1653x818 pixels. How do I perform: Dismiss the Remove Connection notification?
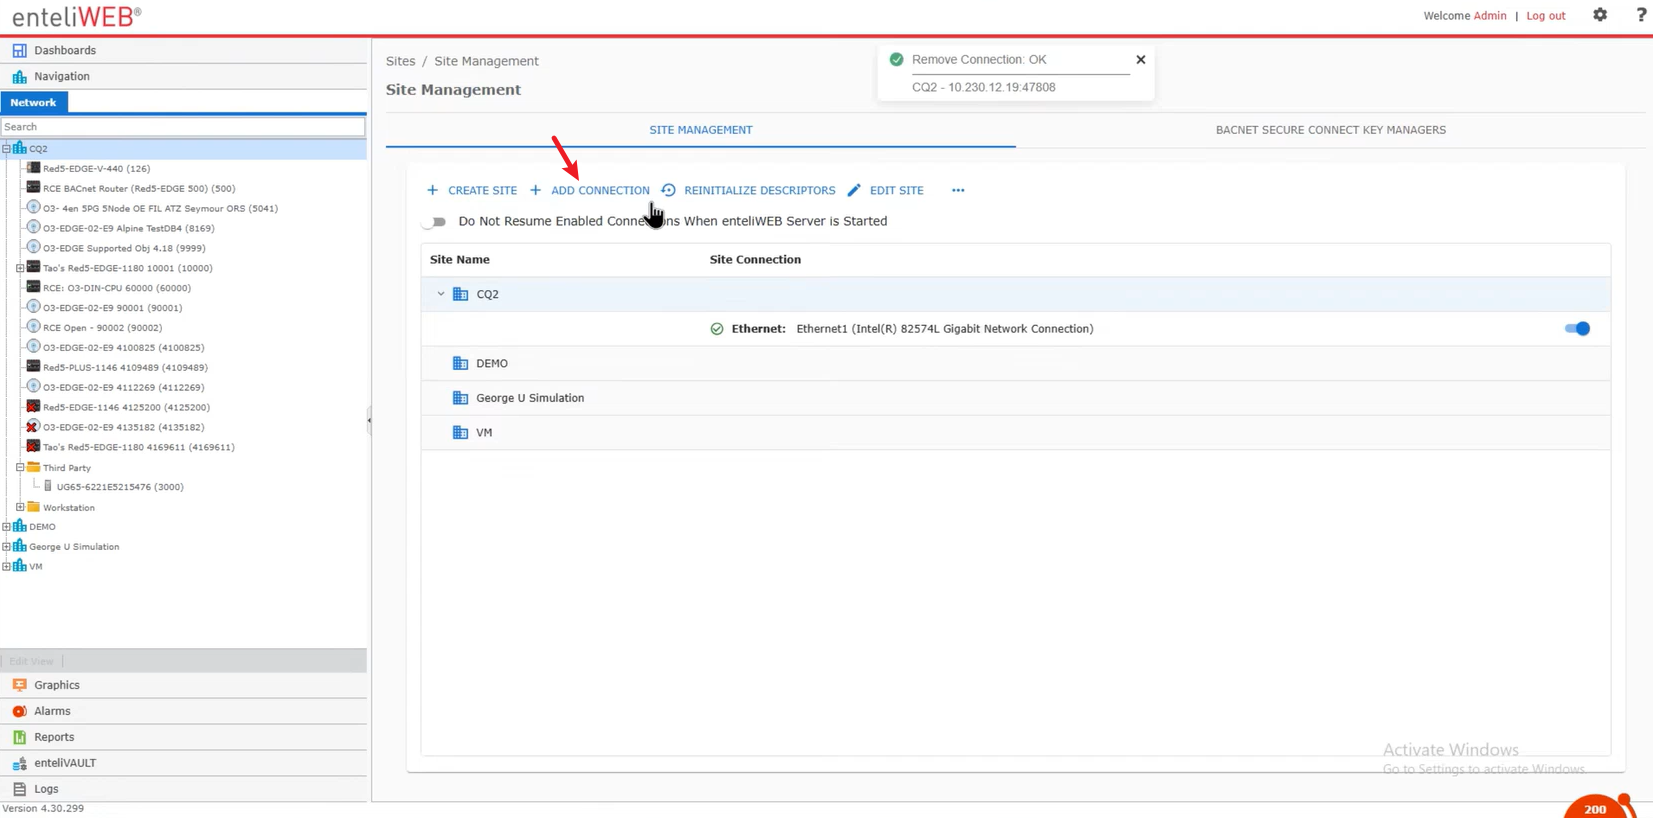tap(1140, 60)
